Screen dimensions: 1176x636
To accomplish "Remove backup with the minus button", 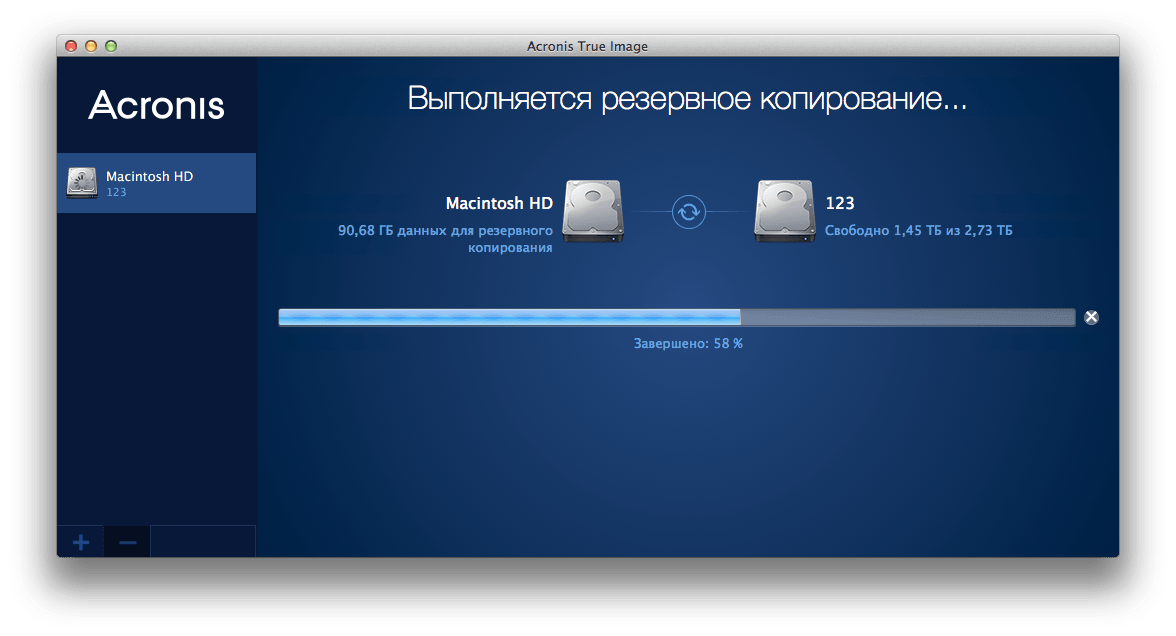I will (128, 542).
